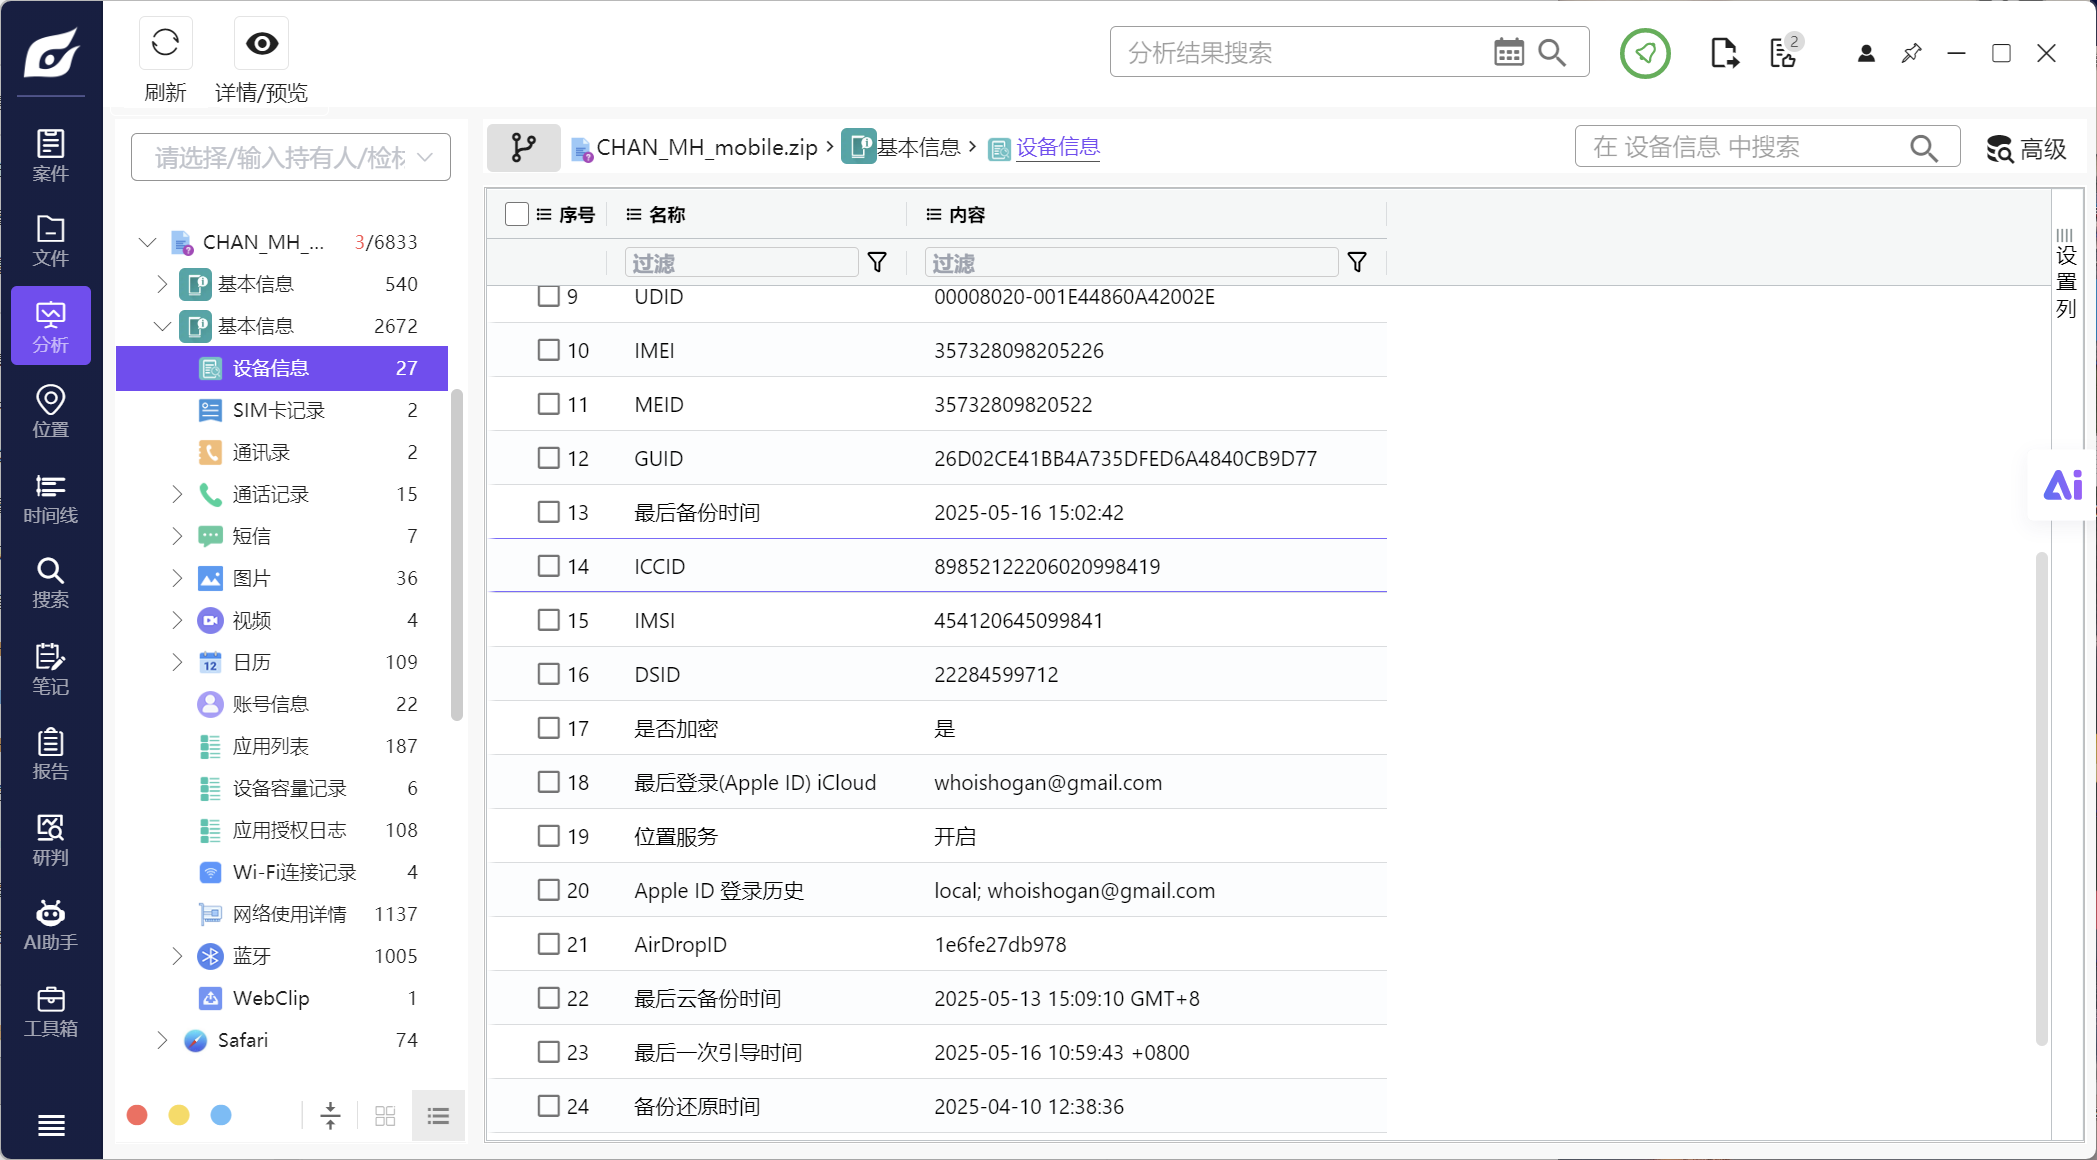Switch to Analysis (分析) sidebar section

pos(51,326)
